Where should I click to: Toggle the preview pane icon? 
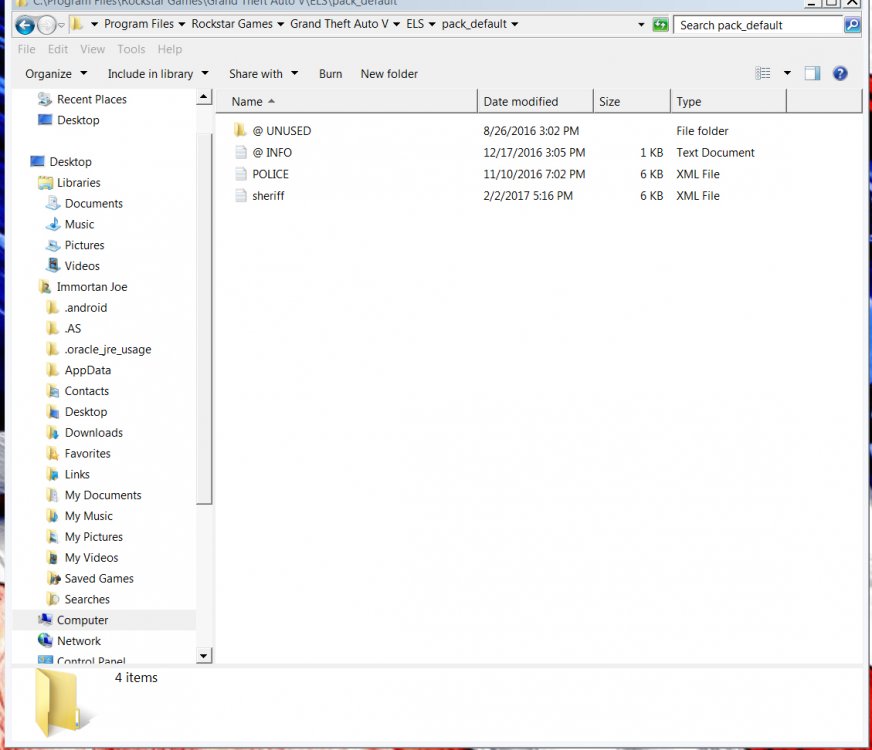[x=812, y=73]
